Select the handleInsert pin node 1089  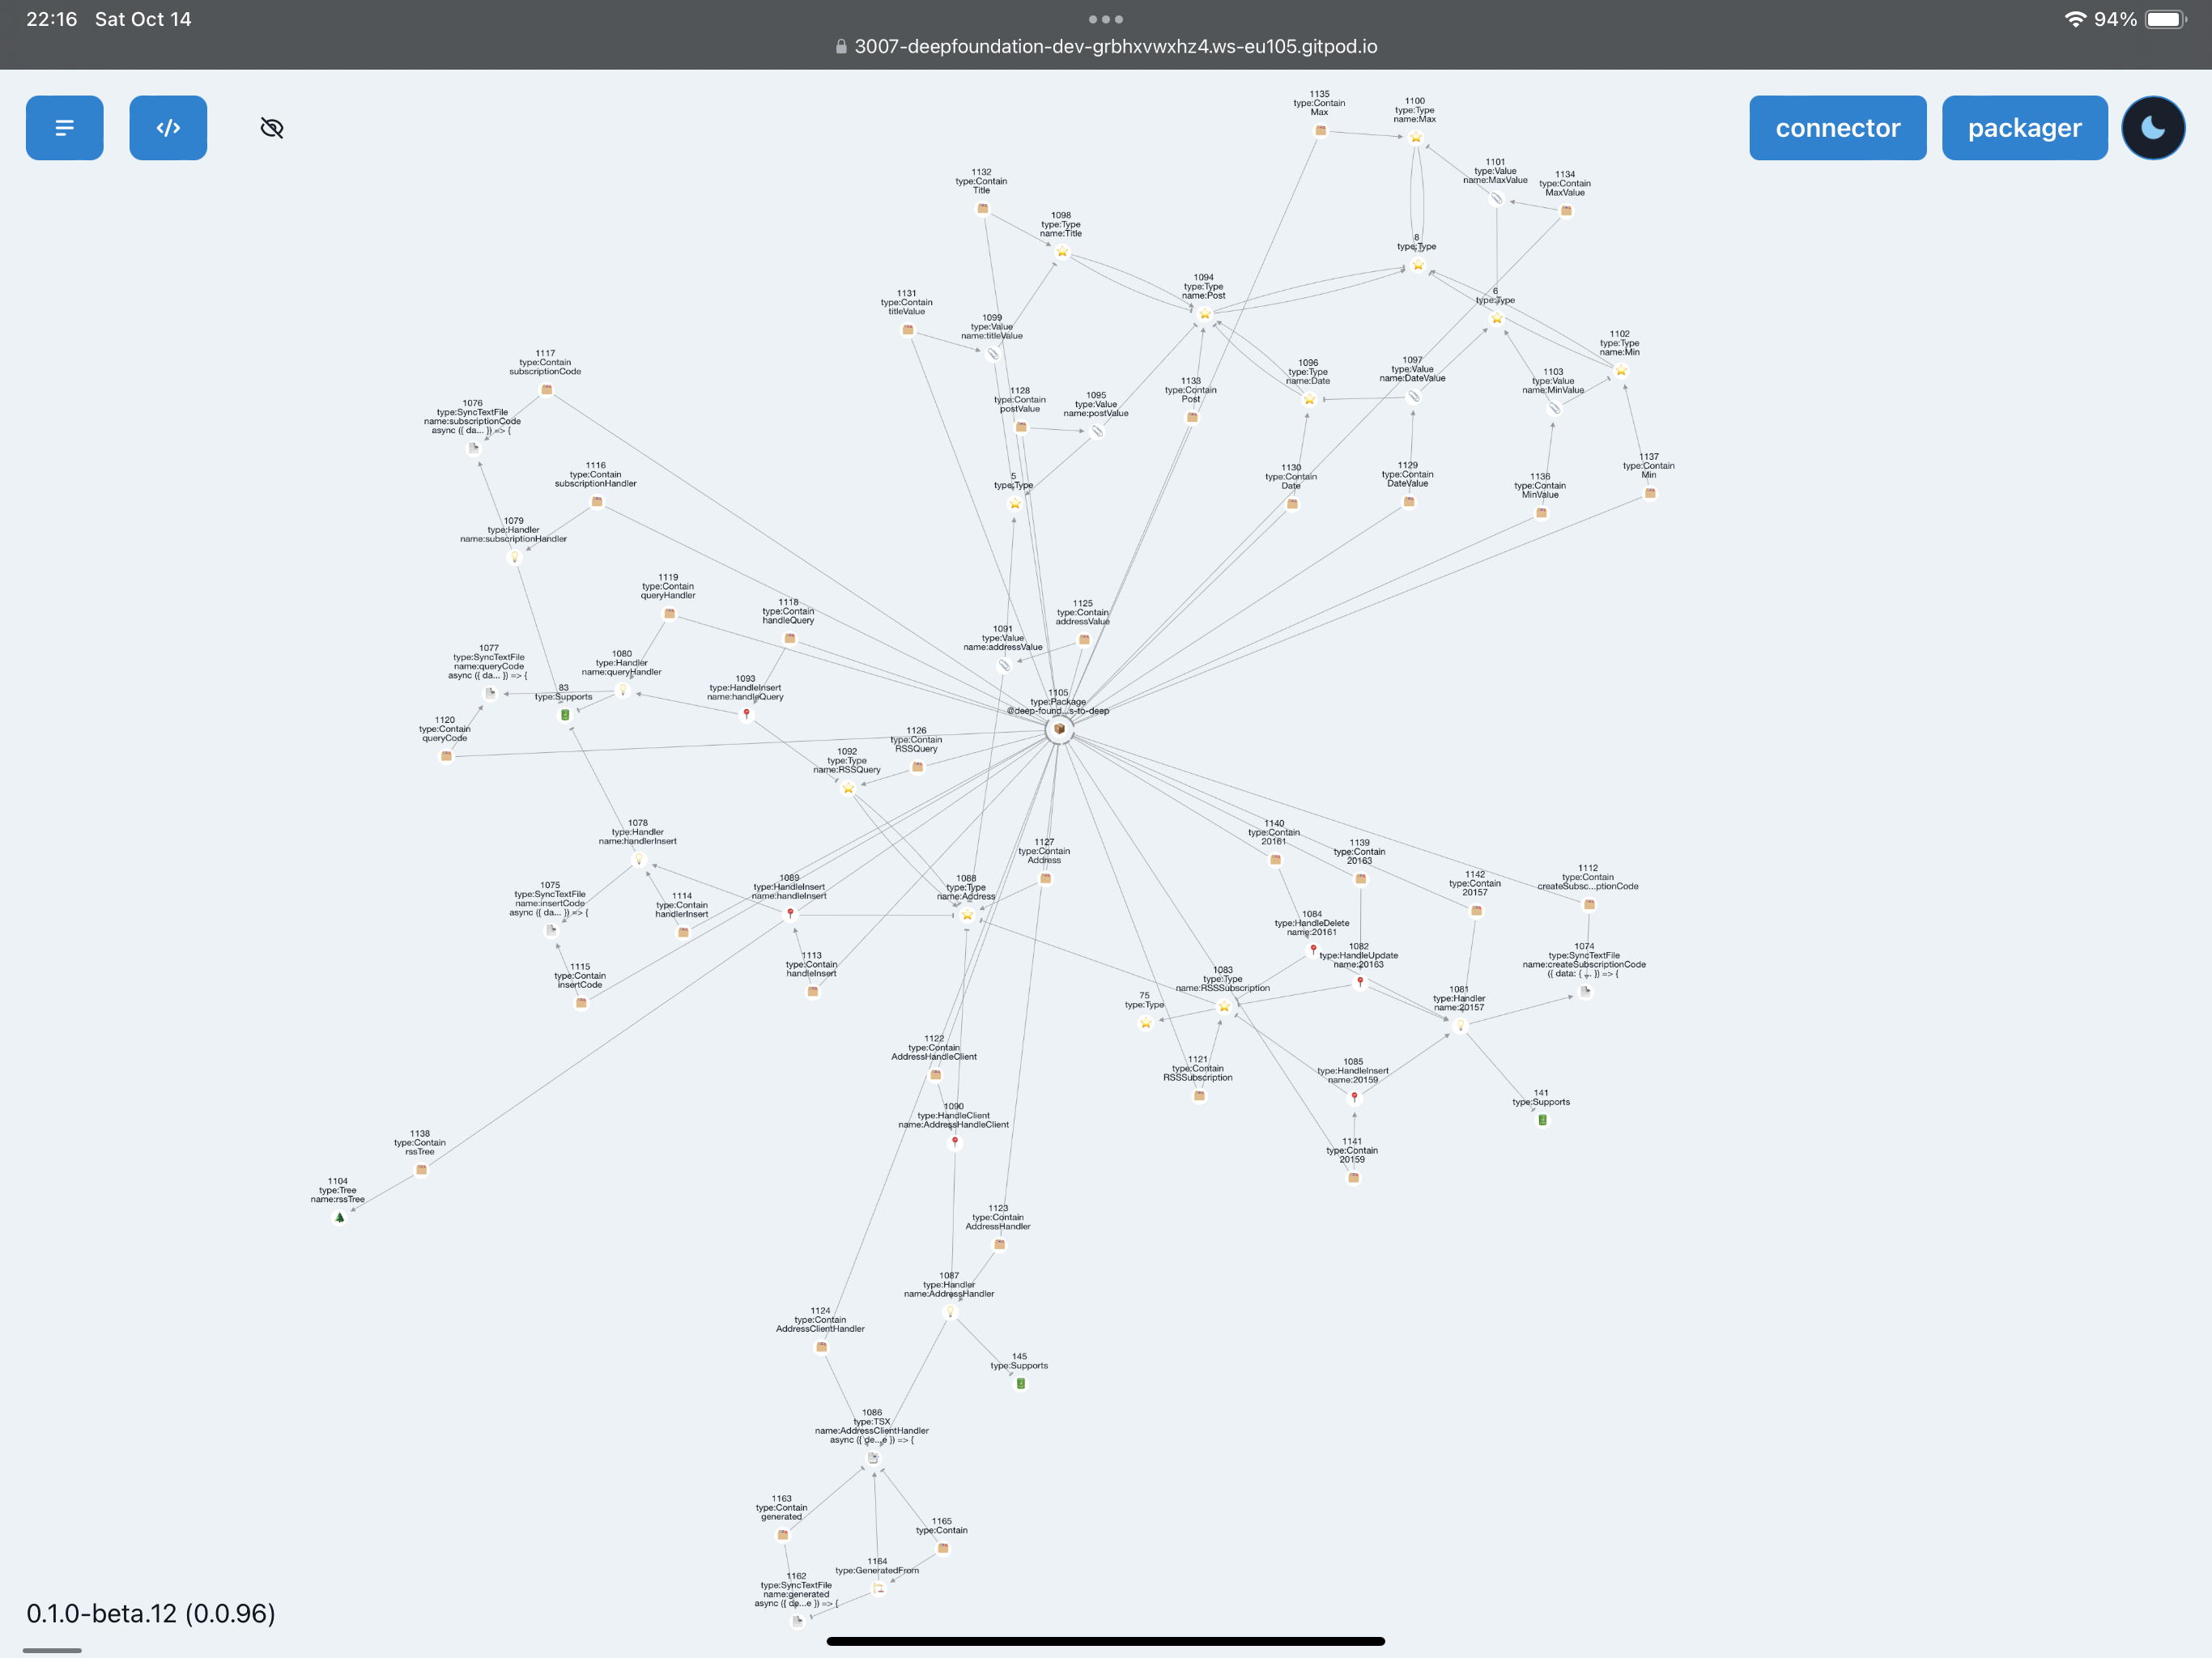pyautogui.click(x=790, y=913)
